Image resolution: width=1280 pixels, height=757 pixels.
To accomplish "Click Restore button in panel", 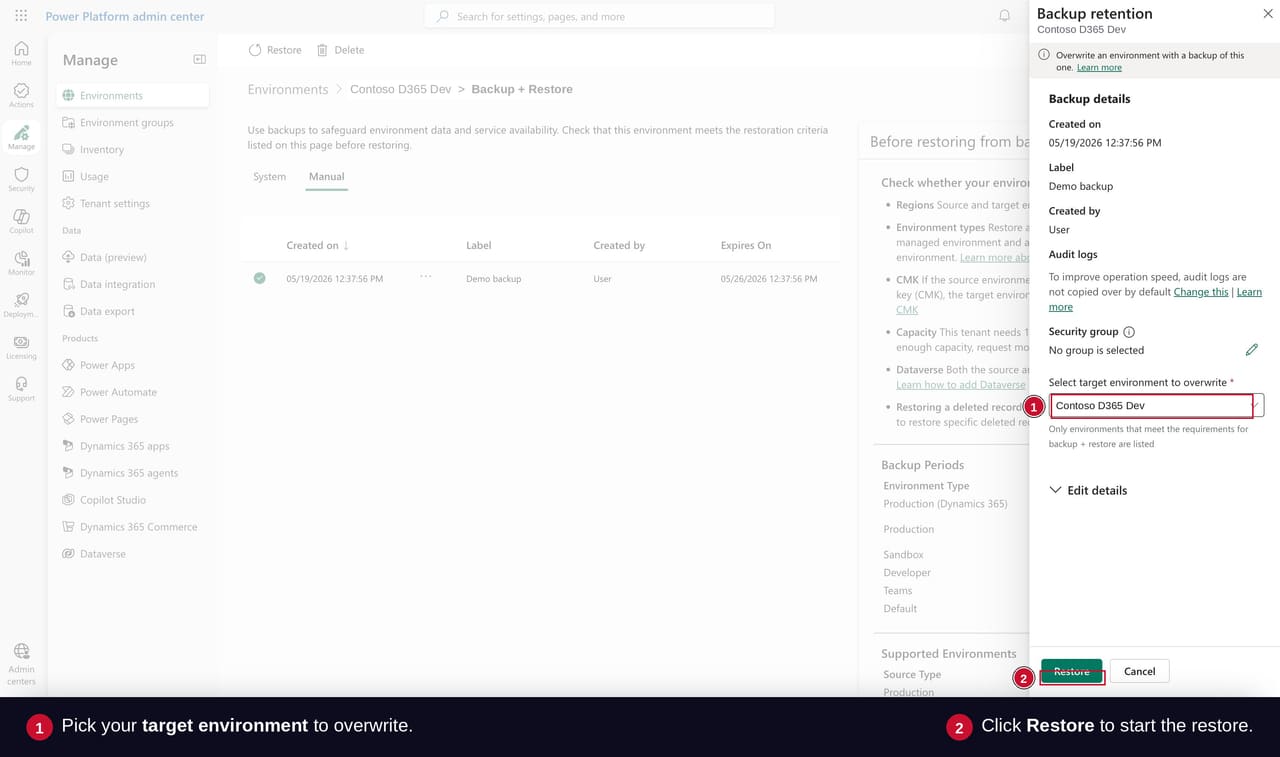I will click(x=1071, y=672).
